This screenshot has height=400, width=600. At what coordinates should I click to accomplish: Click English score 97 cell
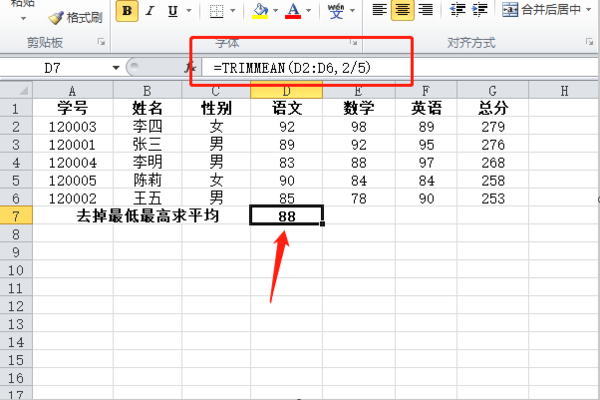click(426, 162)
